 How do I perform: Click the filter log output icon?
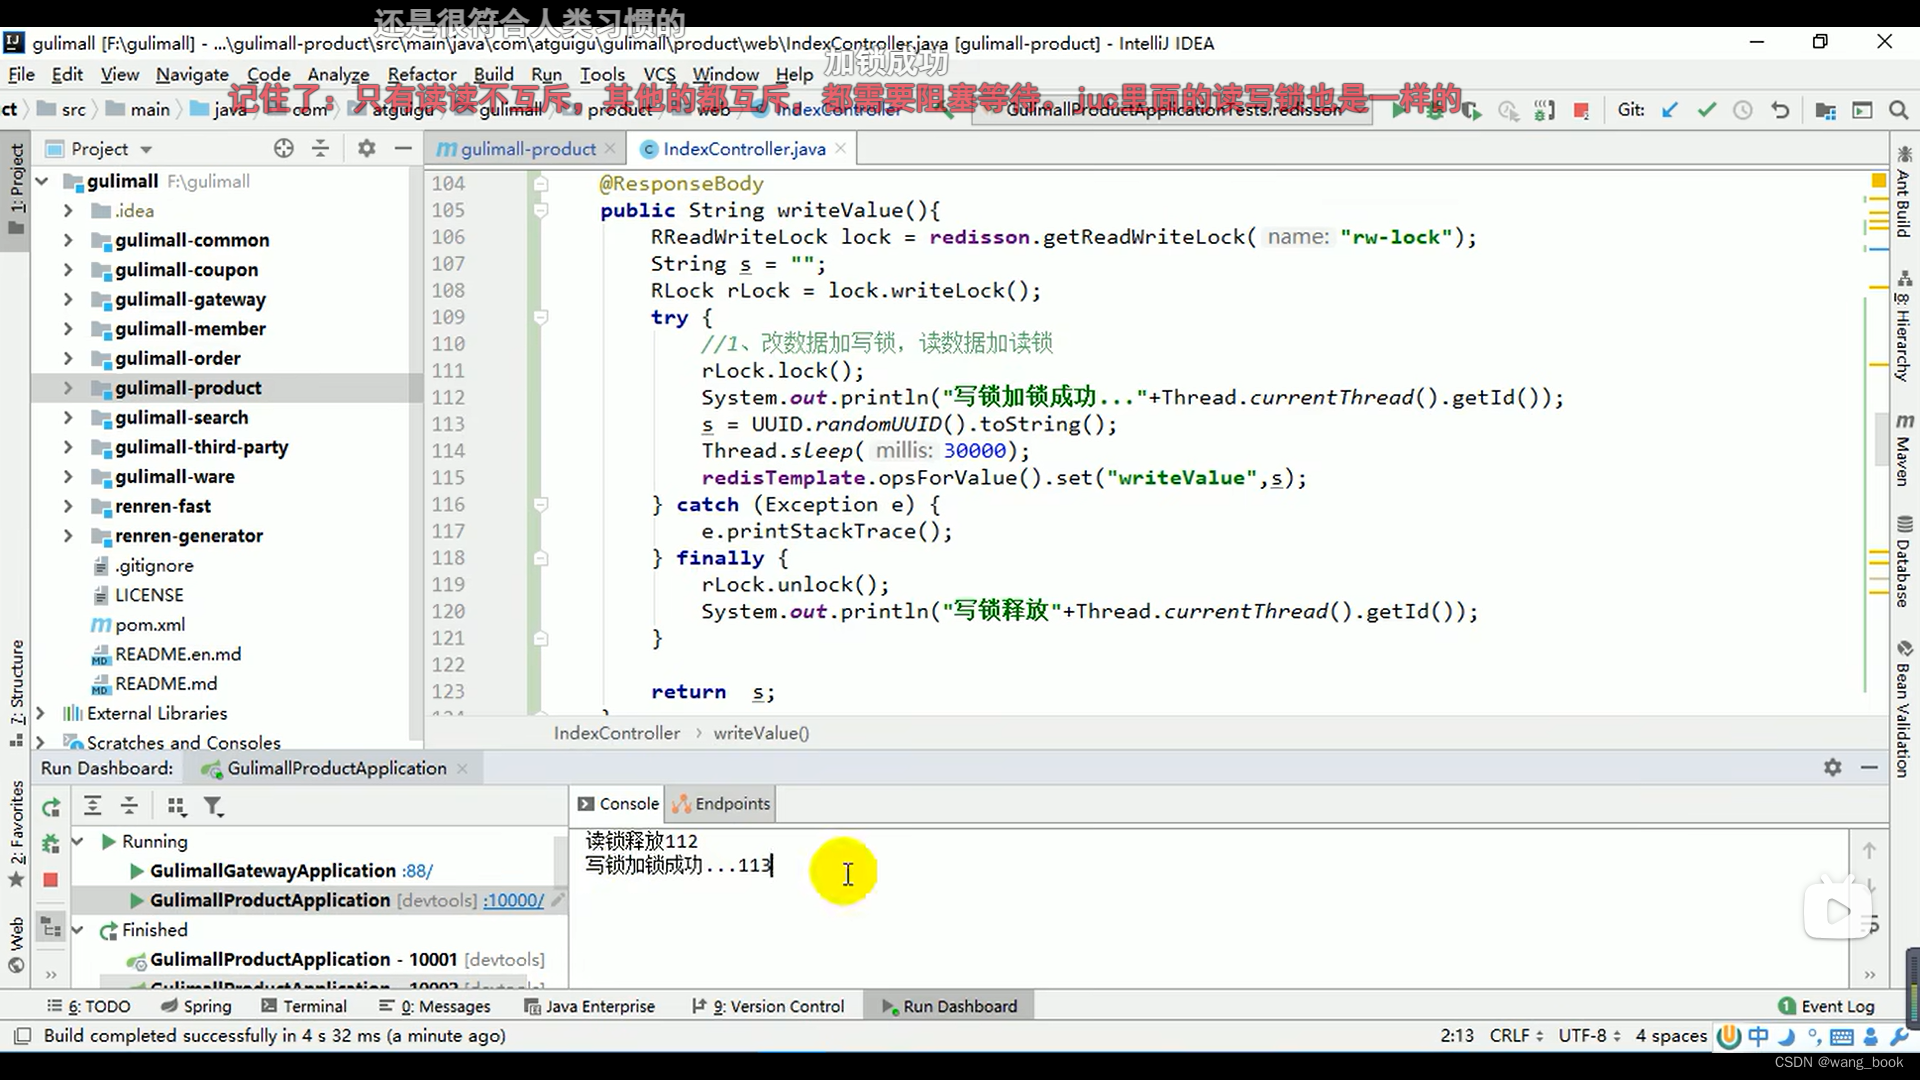pyautogui.click(x=212, y=806)
